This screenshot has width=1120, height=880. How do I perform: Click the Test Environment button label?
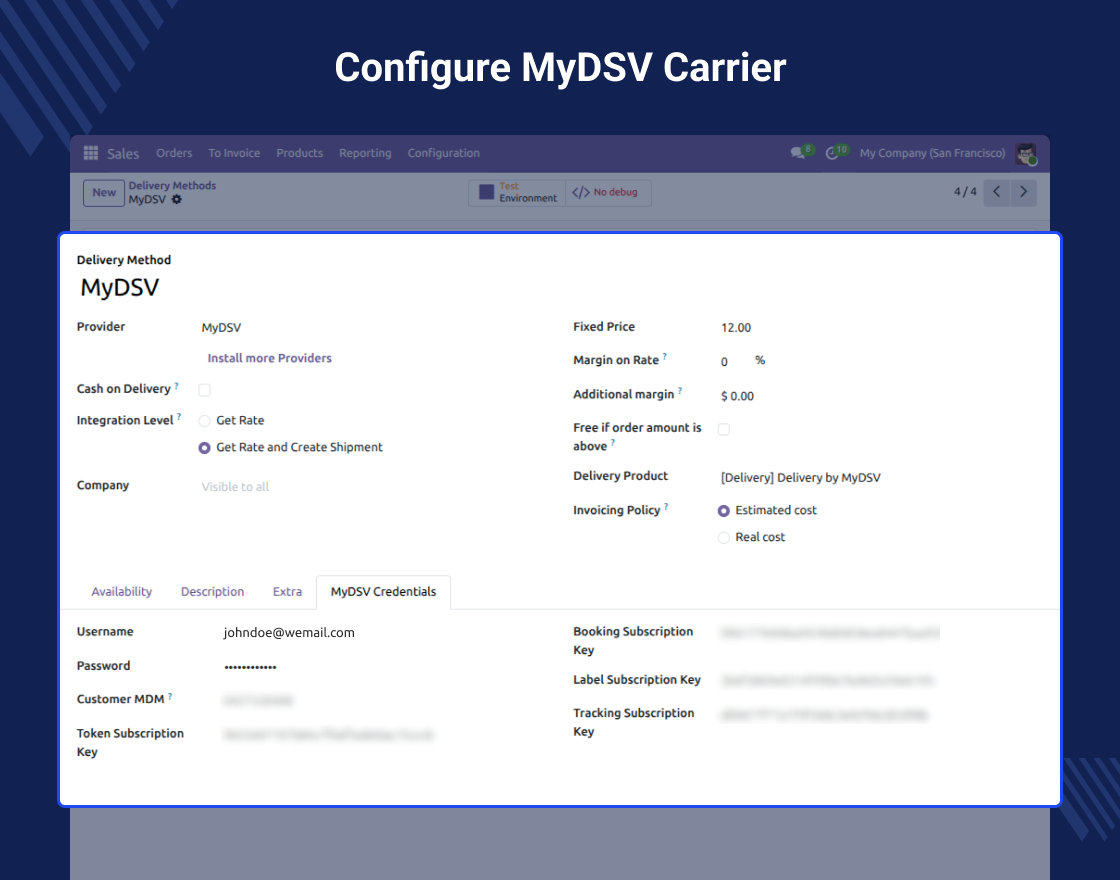528,192
